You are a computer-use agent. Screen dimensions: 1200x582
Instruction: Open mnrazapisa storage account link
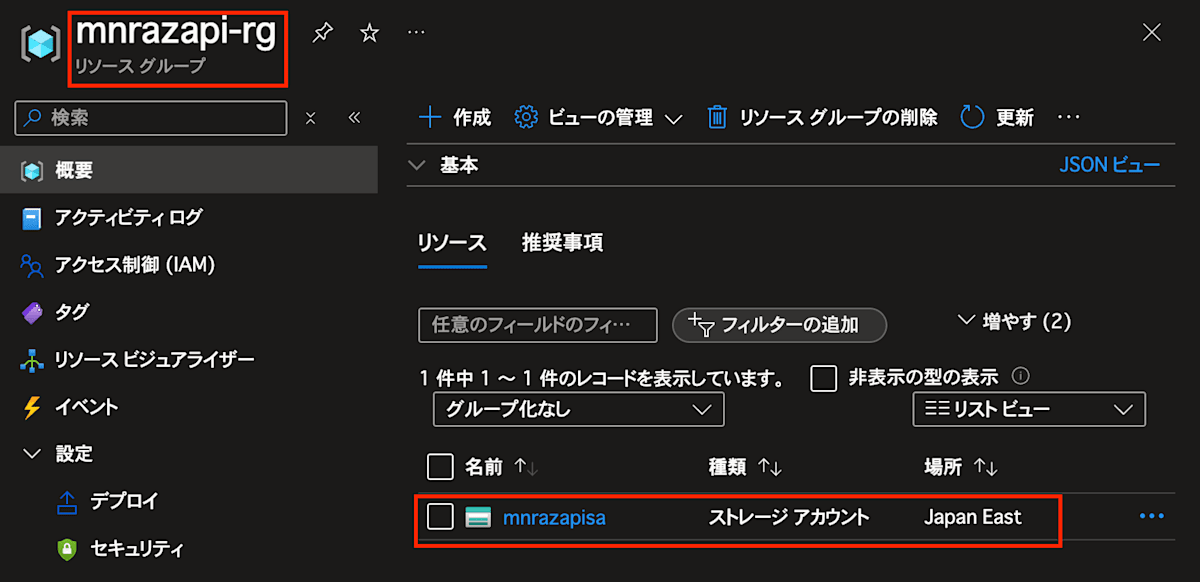[554, 517]
